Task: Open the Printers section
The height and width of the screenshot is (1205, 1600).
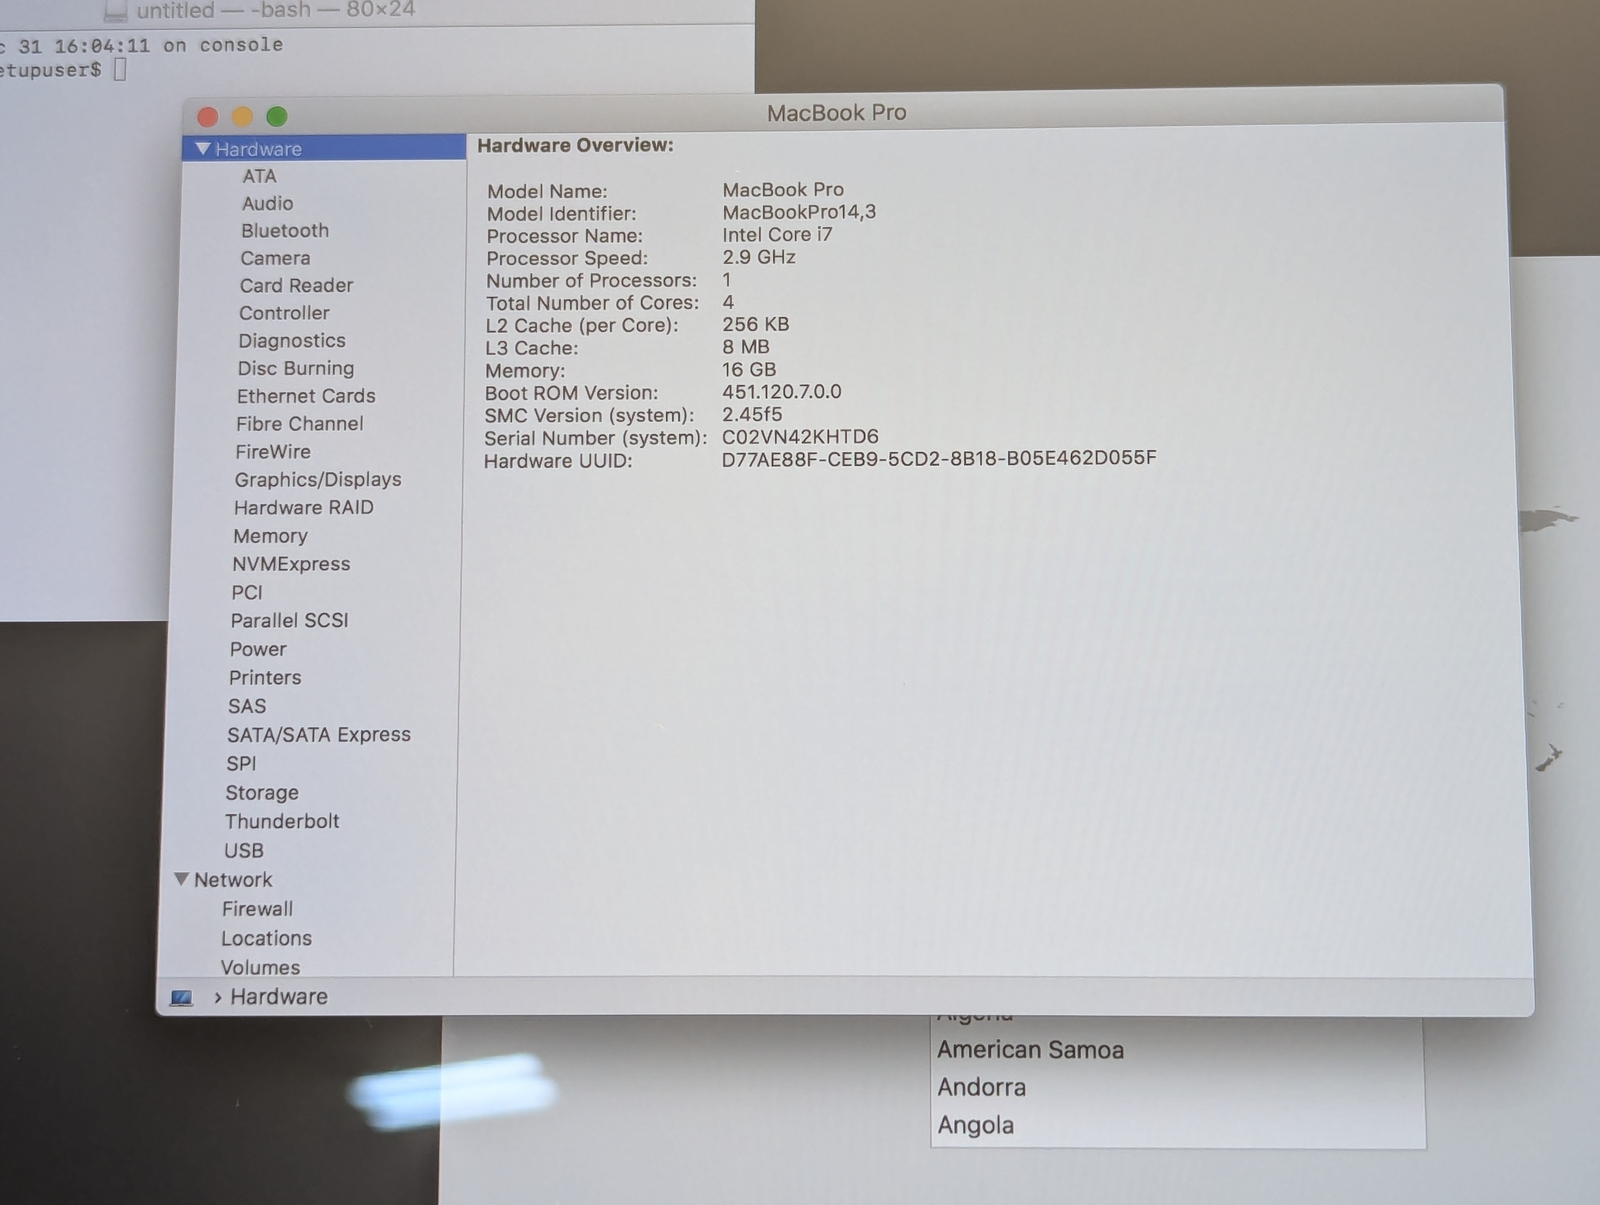Action: pyautogui.click(x=265, y=678)
